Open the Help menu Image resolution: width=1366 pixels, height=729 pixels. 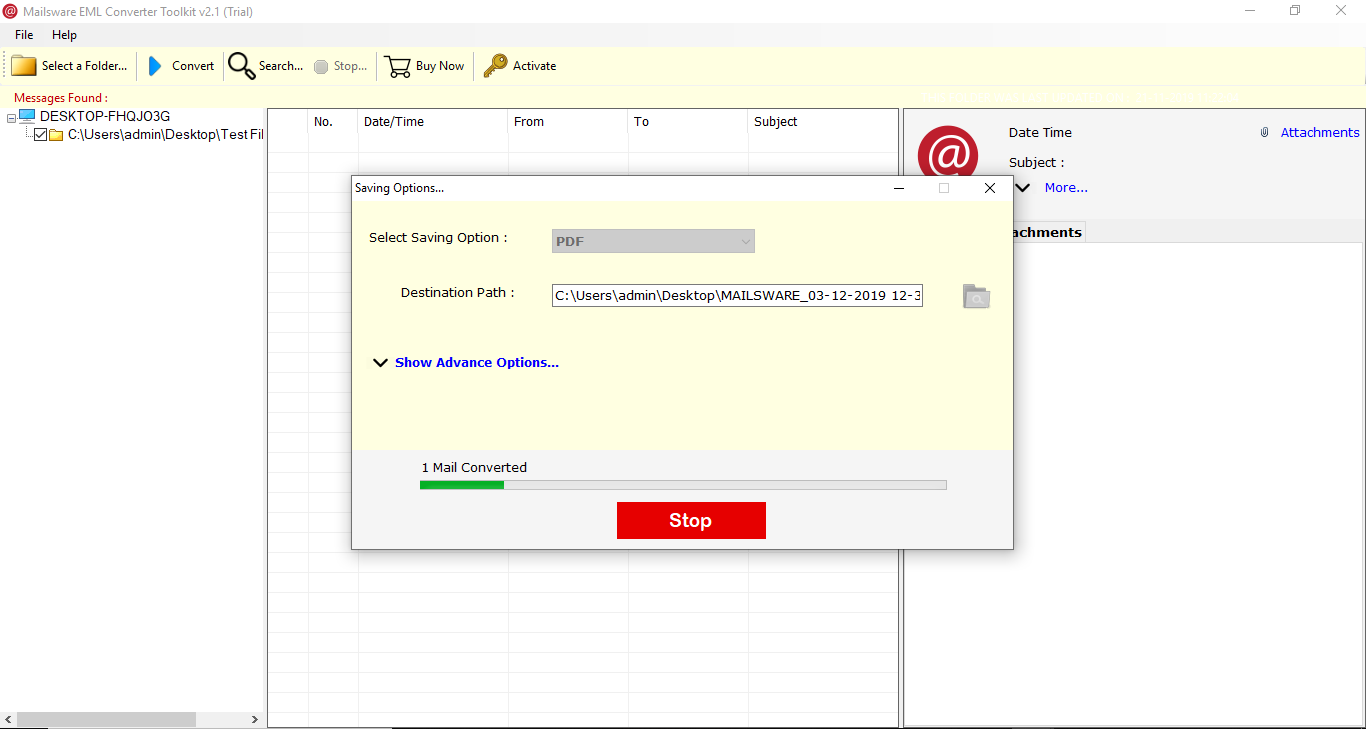point(64,35)
